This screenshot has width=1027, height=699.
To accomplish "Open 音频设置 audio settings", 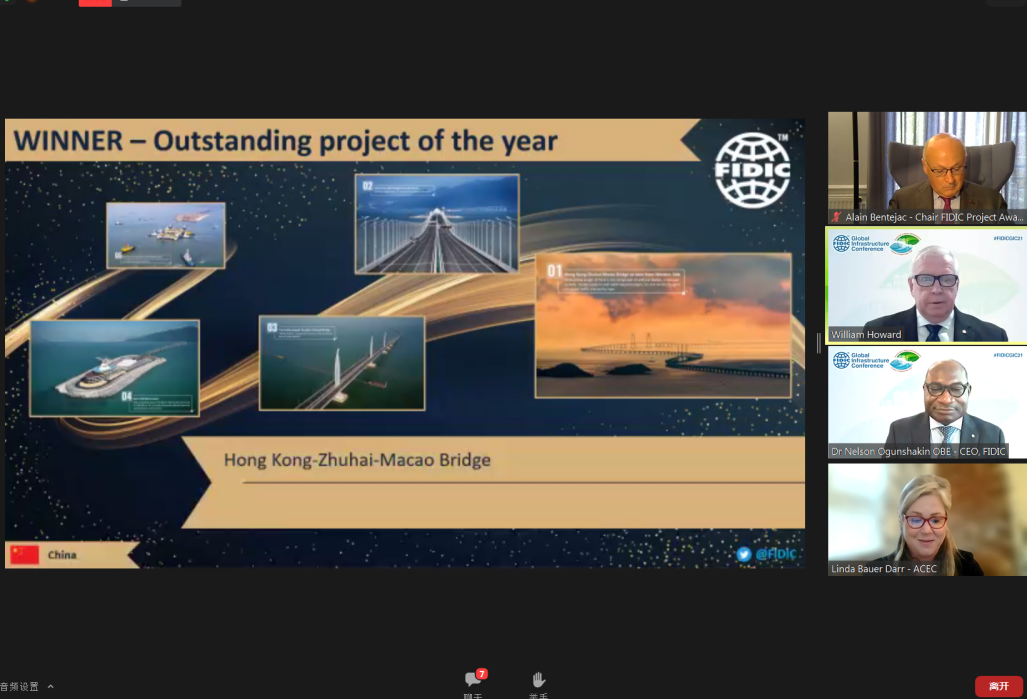I will tap(20, 687).
